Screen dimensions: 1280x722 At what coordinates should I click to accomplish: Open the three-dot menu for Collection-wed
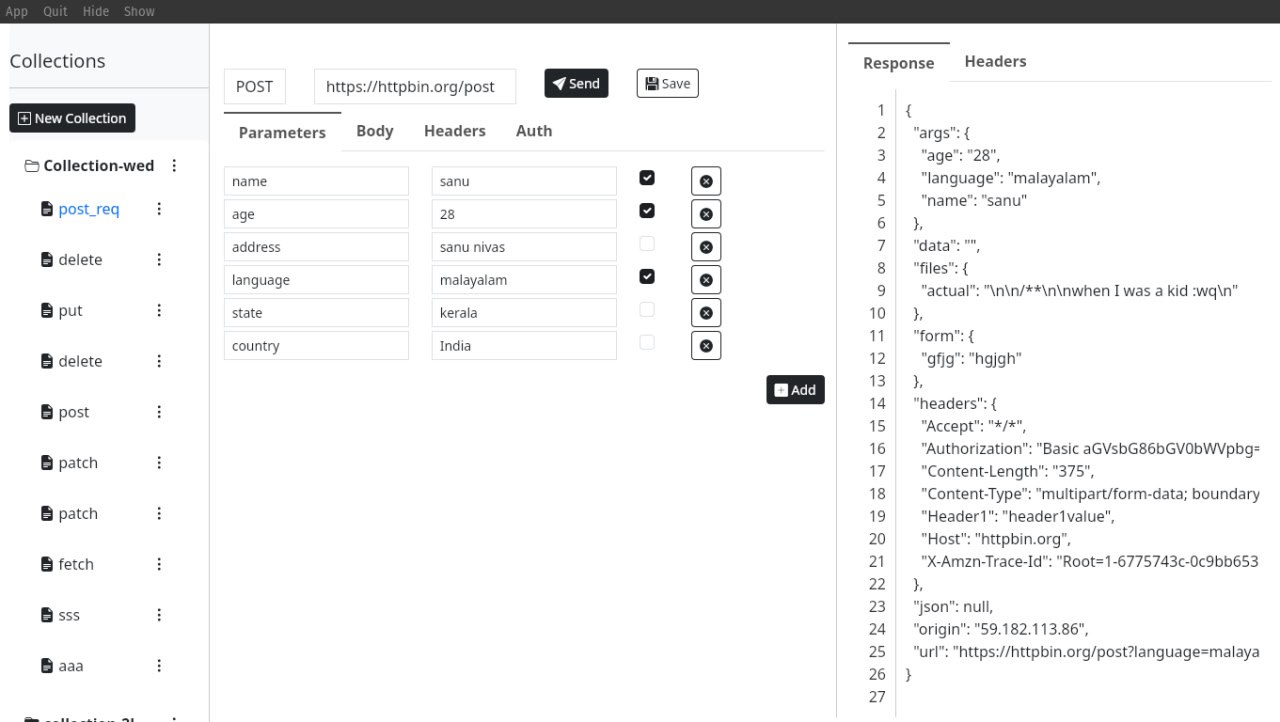[175, 166]
